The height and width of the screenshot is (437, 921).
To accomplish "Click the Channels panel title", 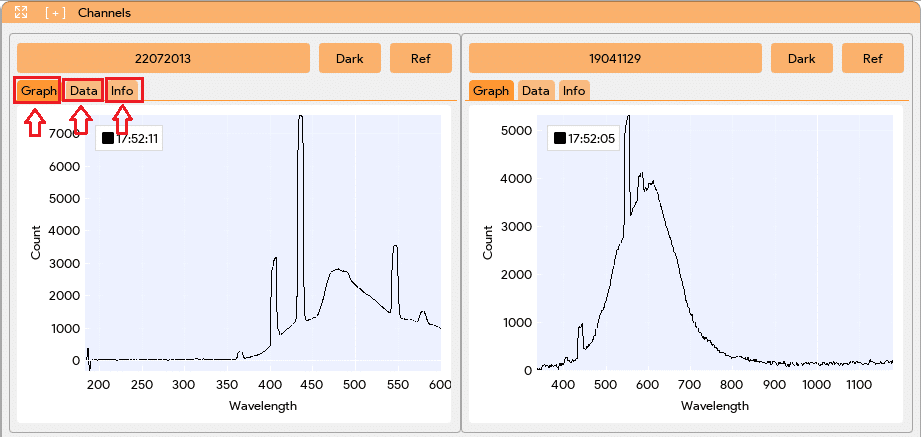I will tap(105, 12).
